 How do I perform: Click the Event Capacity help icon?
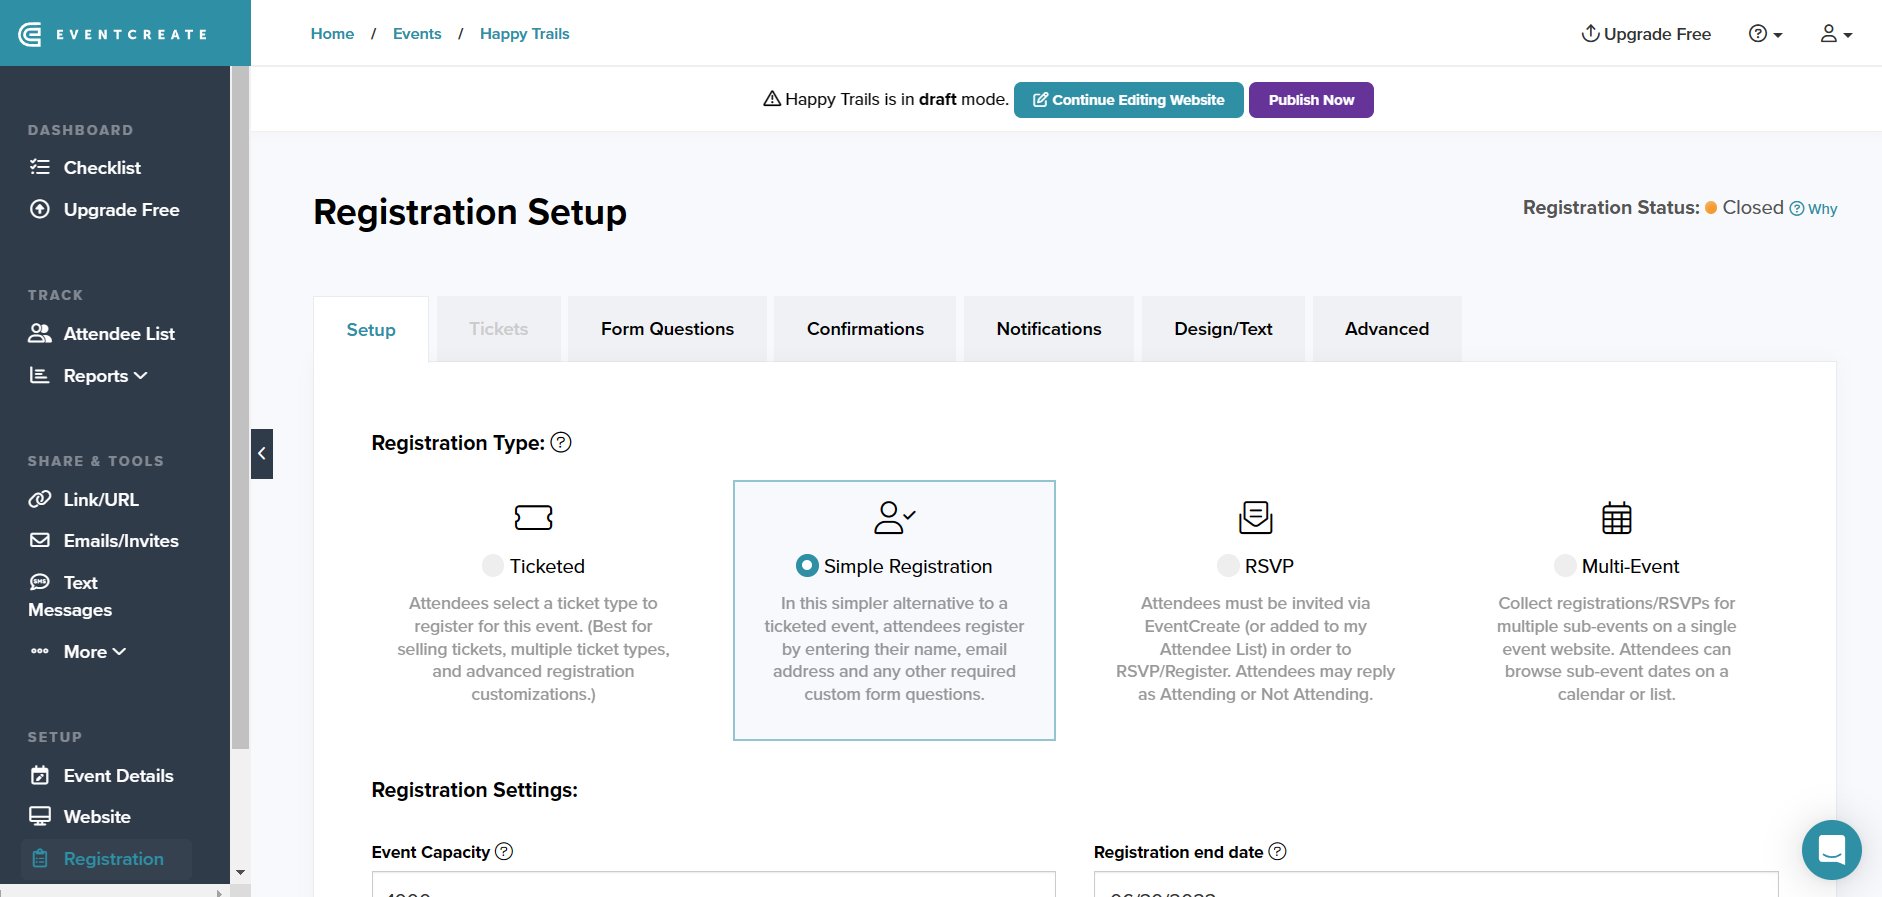click(x=504, y=851)
